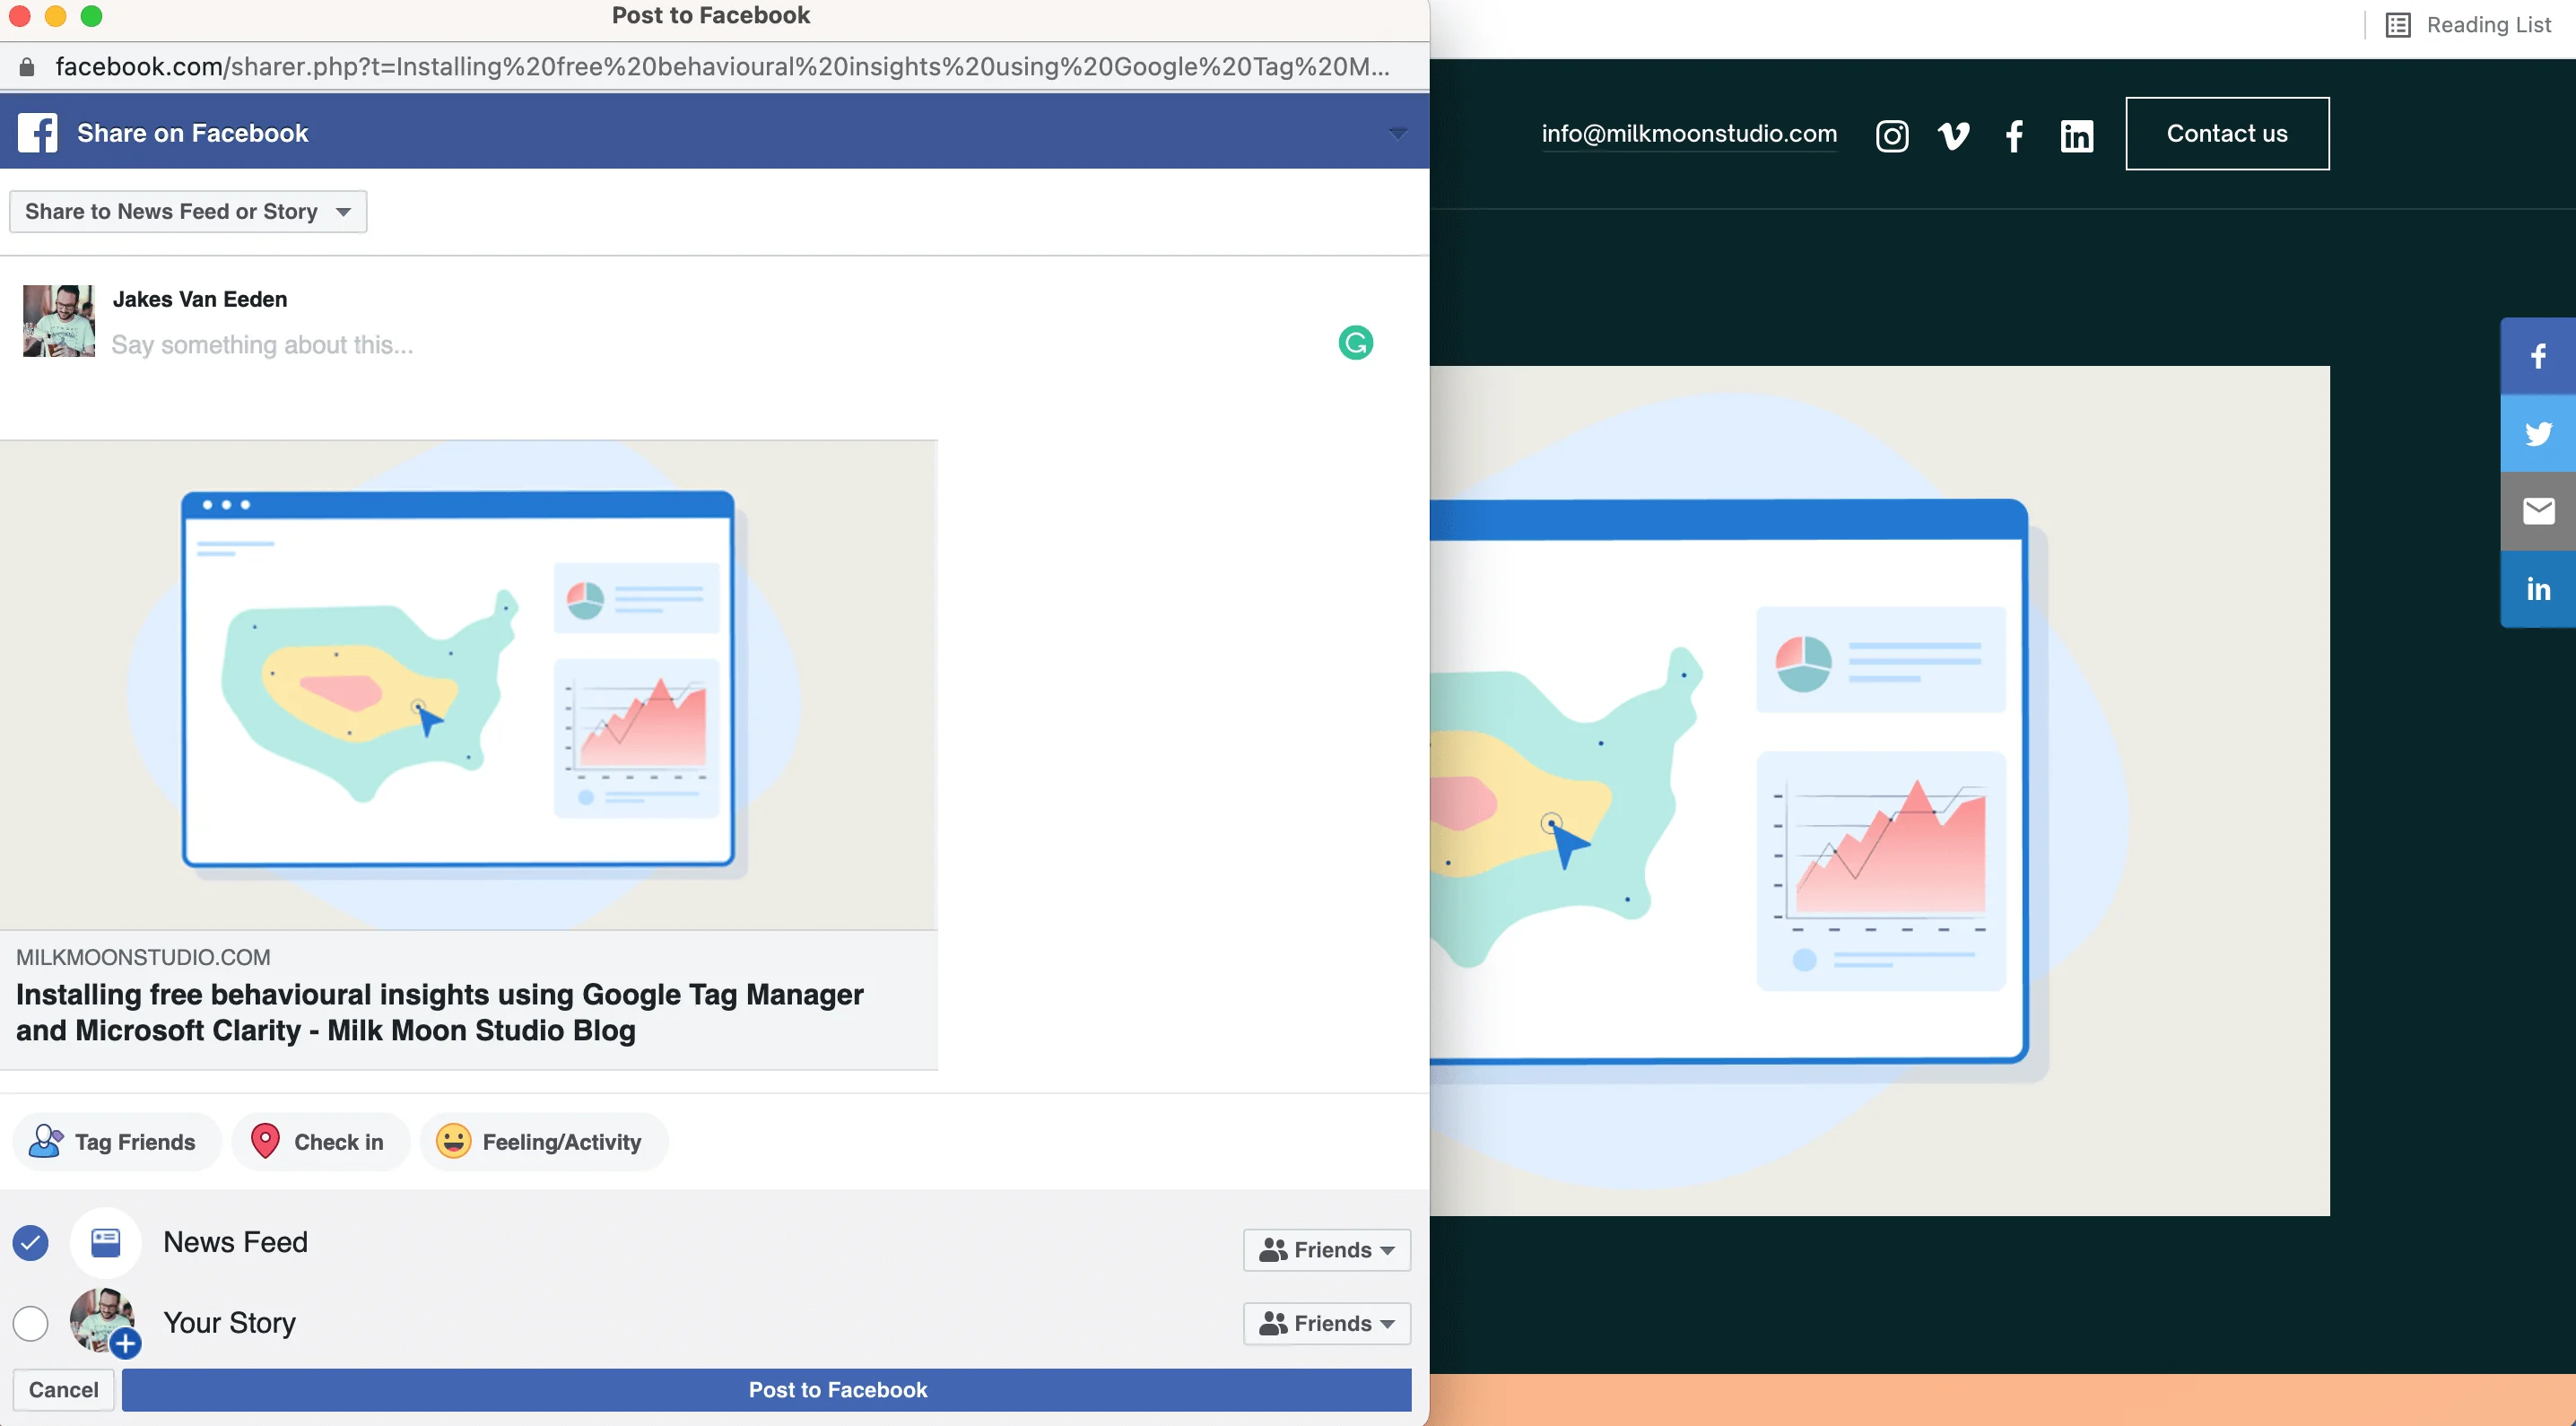Viewport: 2576px width, 1426px height.
Task: Expand the Share on Facebook header arrow
Action: coord(1398,133)
